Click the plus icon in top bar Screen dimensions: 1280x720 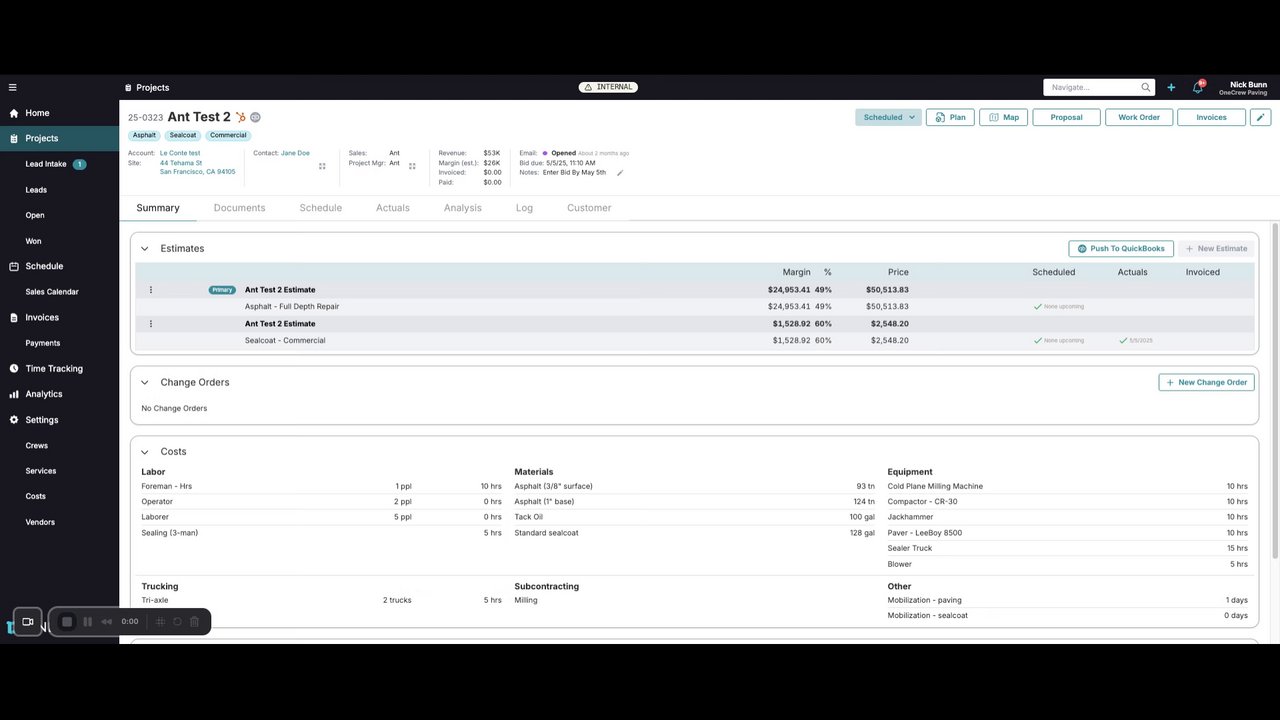[1171, 87]
